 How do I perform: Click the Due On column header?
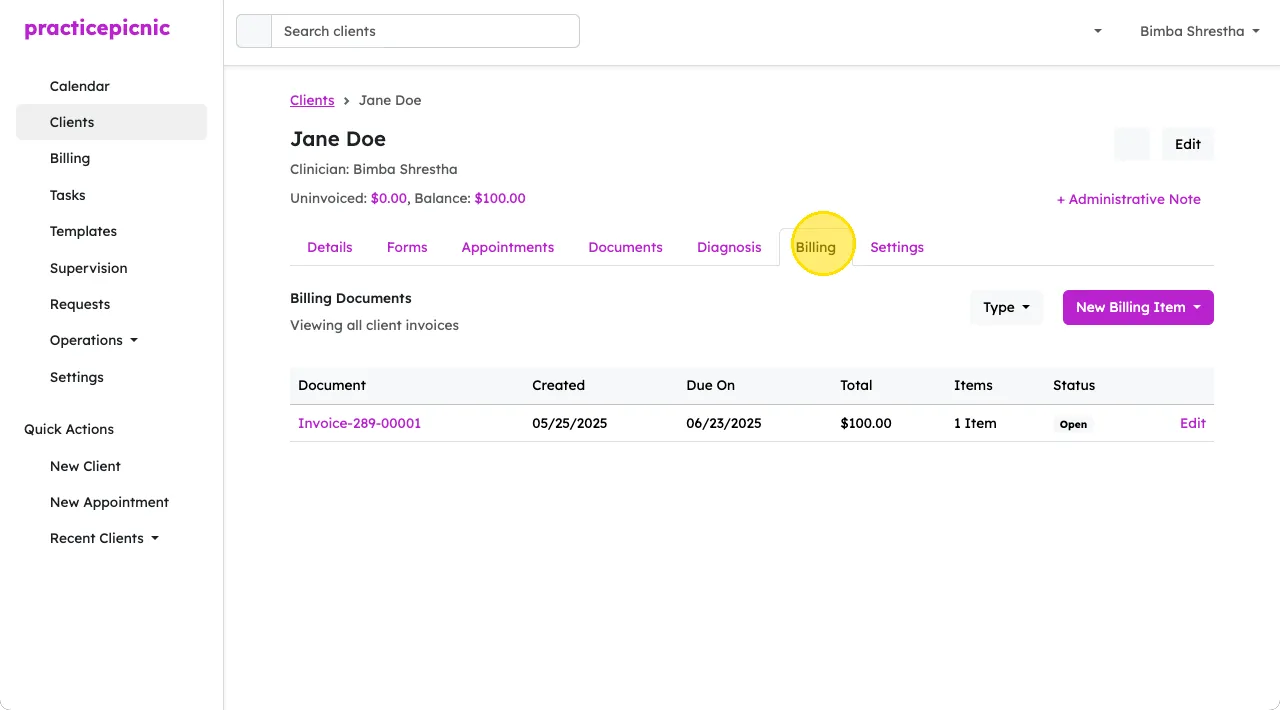pyautogui.click(x=711, y=385)
